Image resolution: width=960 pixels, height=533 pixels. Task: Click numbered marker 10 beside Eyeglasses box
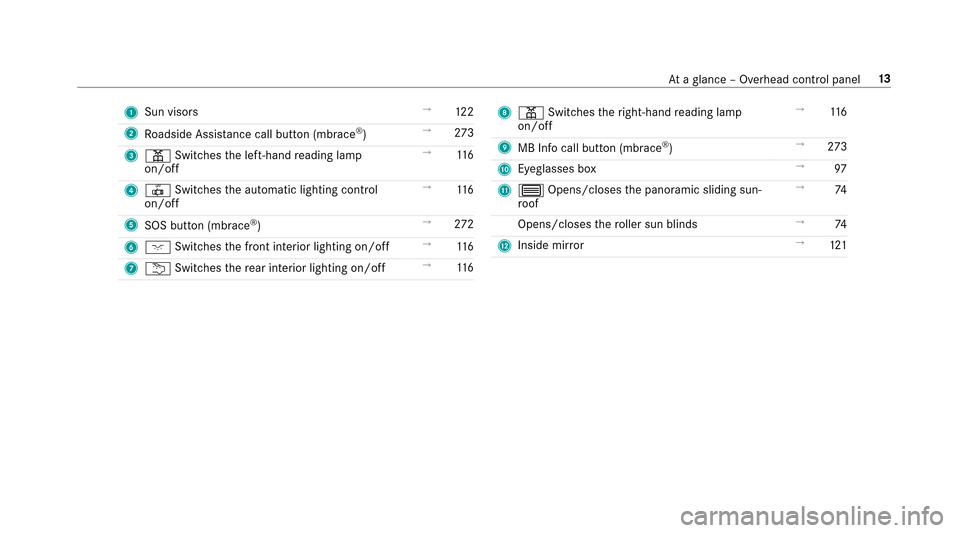[x=504, y=170]
